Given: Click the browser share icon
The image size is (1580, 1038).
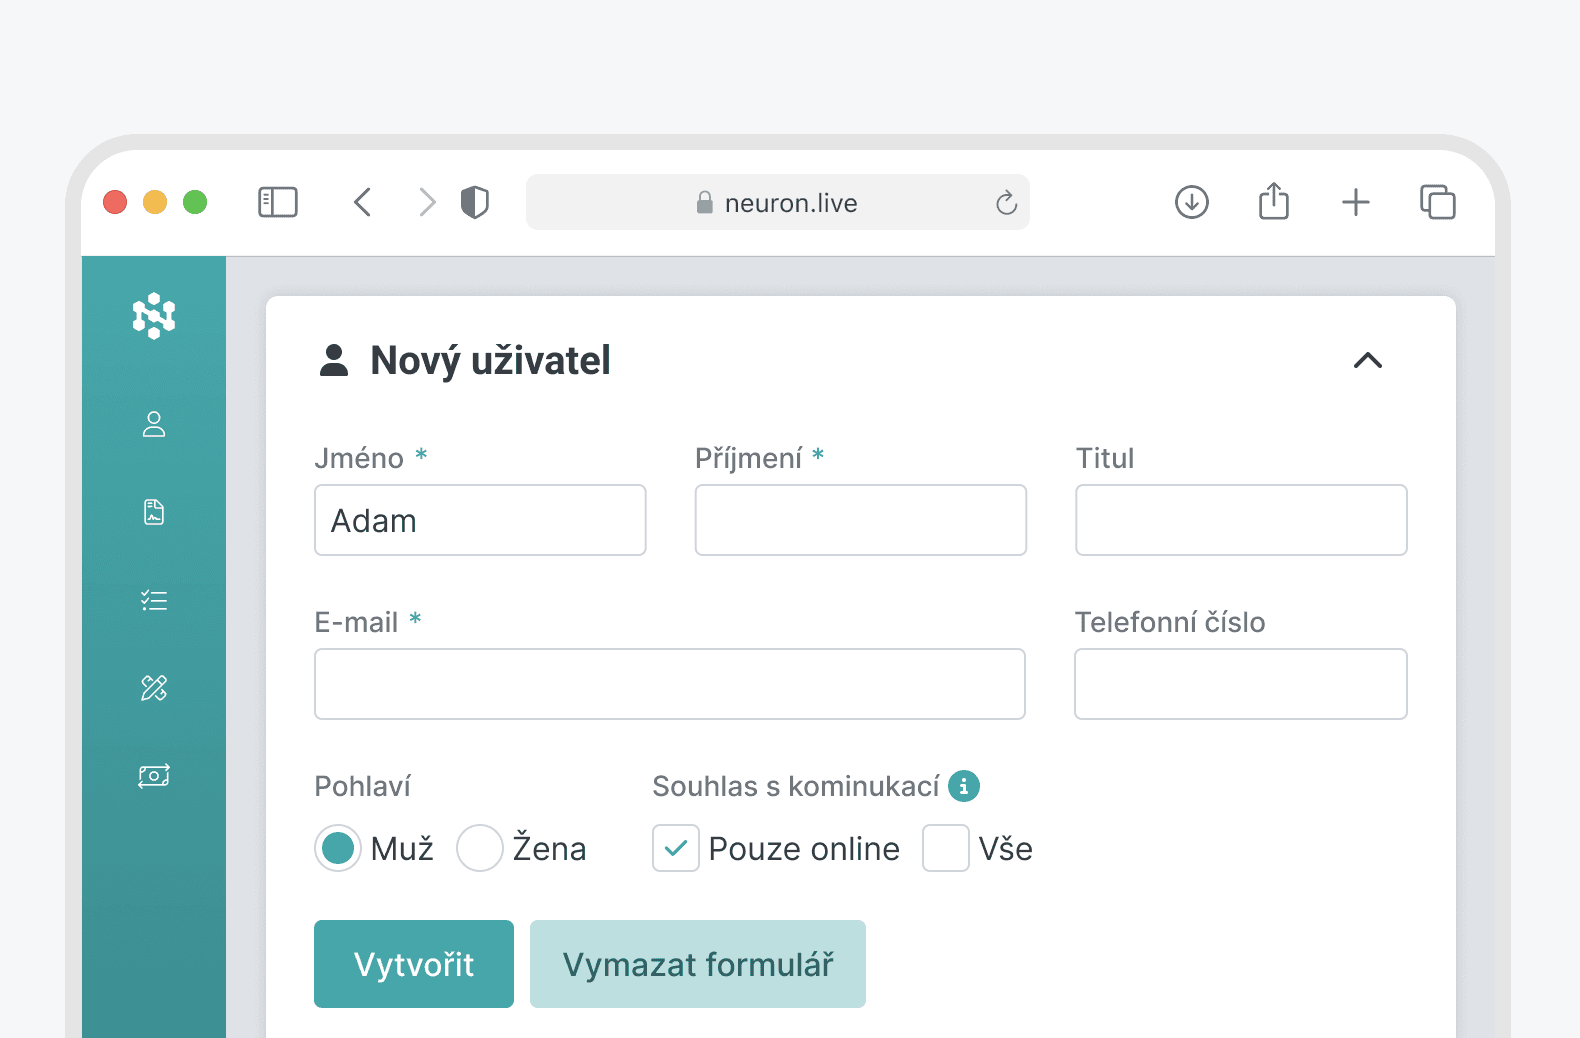Looking at the screenshot, I should (1273, 202).
